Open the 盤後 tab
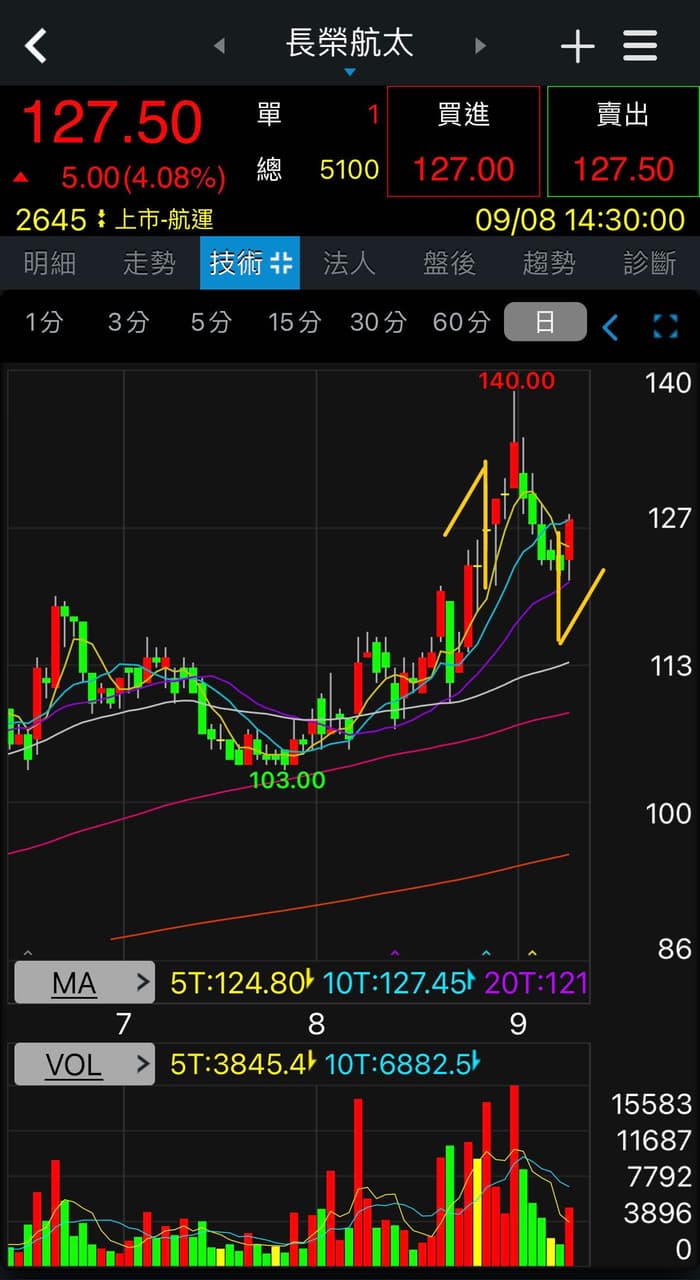This screenshot has height=1280, width=700. [x=449, y=263]
